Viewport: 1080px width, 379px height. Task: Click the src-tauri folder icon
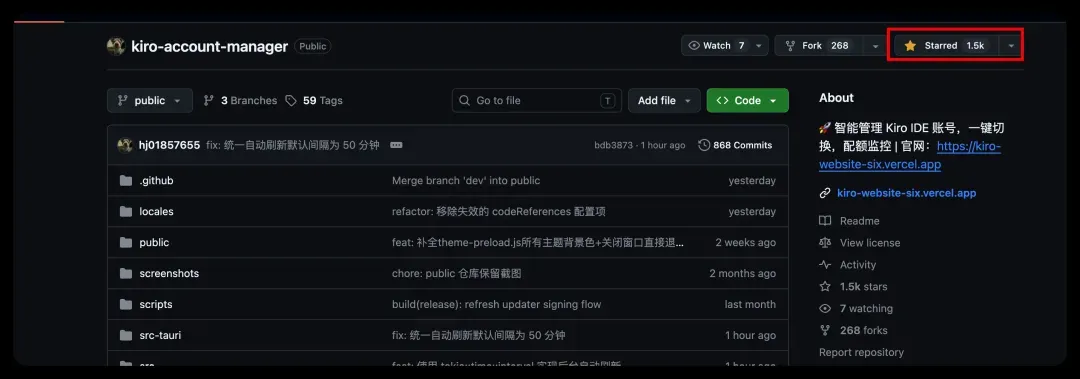(x=125, y=336)
